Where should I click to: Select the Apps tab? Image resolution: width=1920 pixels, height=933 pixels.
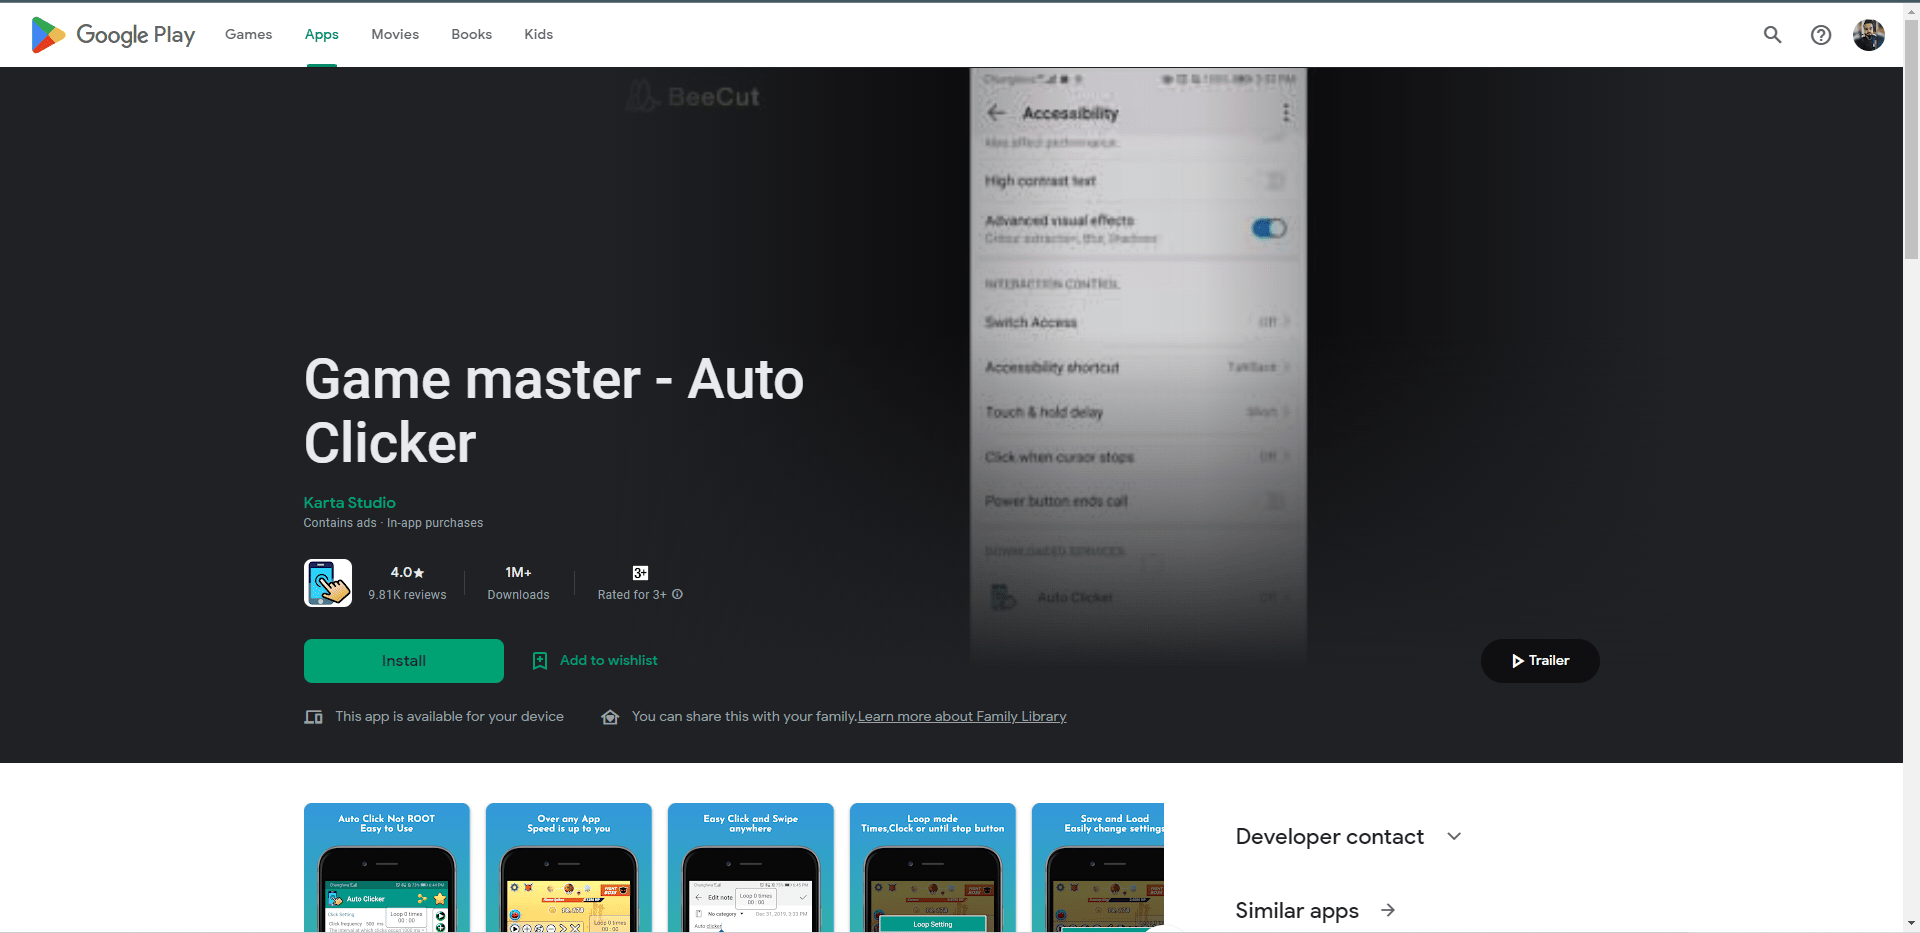click(x=322, y=34)
